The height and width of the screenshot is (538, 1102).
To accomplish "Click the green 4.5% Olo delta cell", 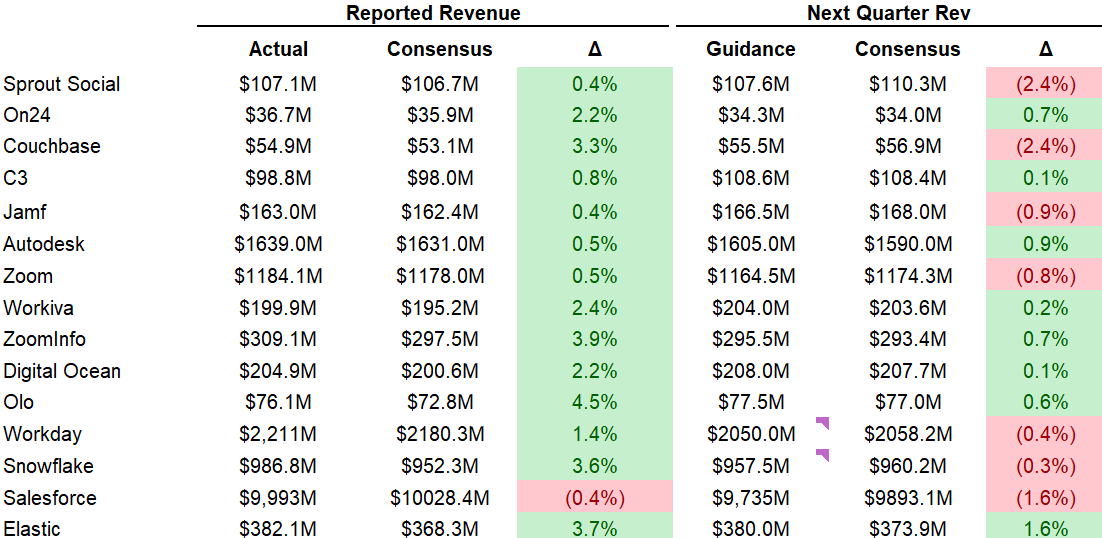I will pyautogui.click(x=595, y=402).
